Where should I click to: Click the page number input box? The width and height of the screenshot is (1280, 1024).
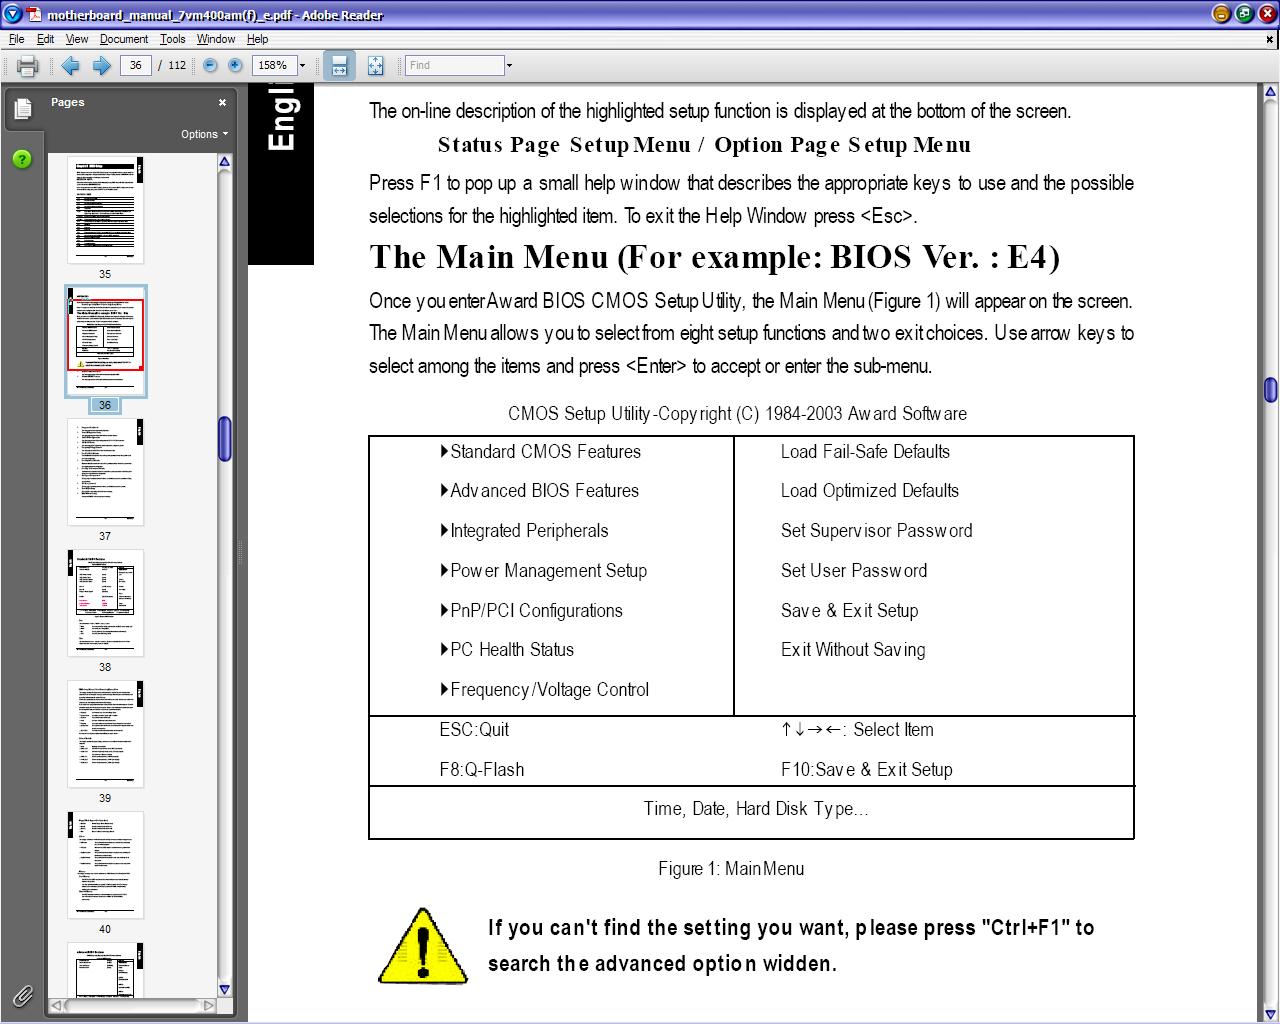pos(135,65)
